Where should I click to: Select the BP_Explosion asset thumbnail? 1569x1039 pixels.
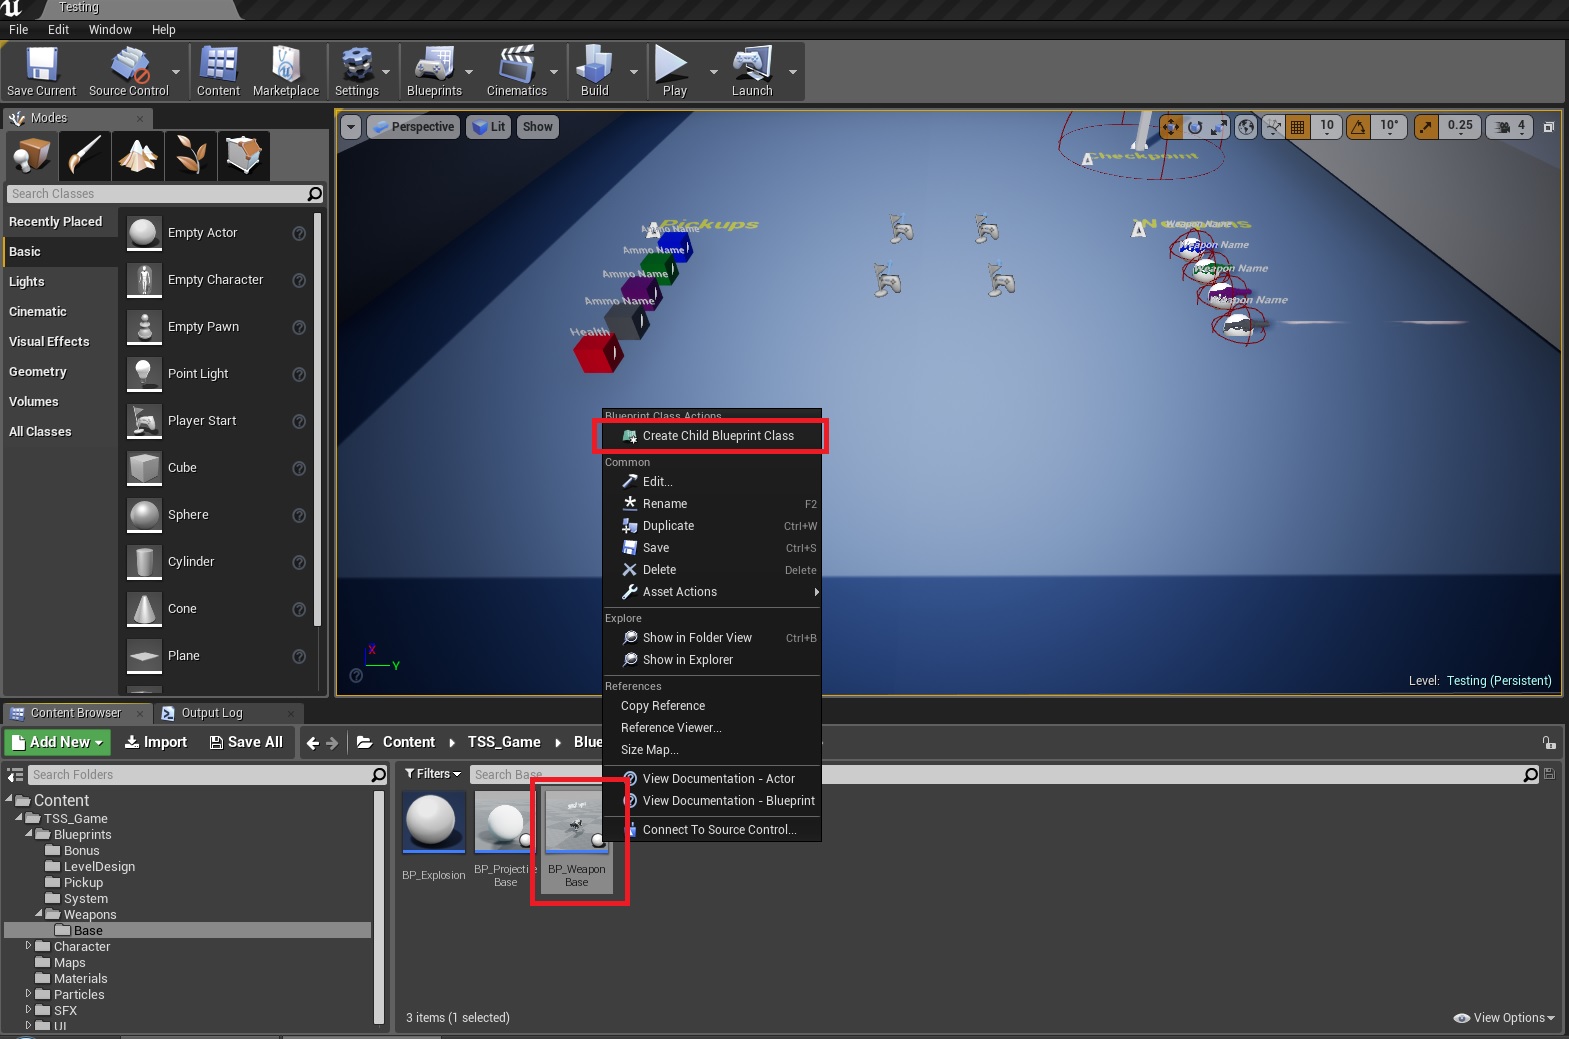[434, 823]
